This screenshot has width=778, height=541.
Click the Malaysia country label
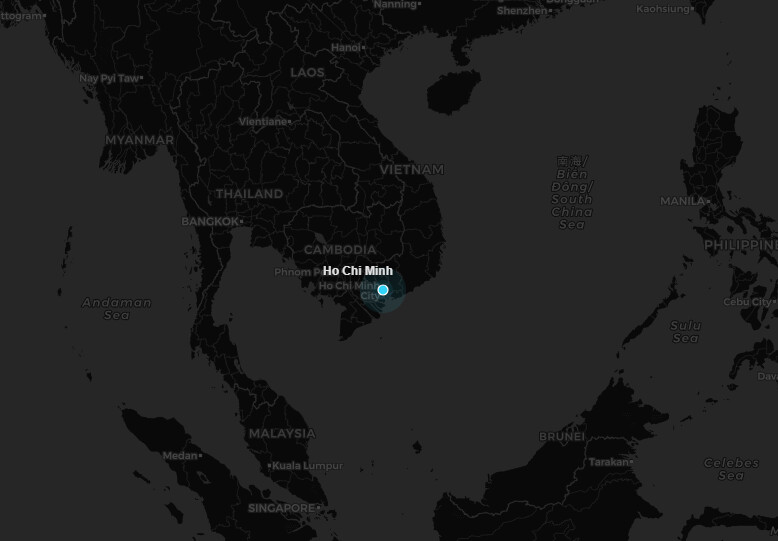[x=281, y=434]
